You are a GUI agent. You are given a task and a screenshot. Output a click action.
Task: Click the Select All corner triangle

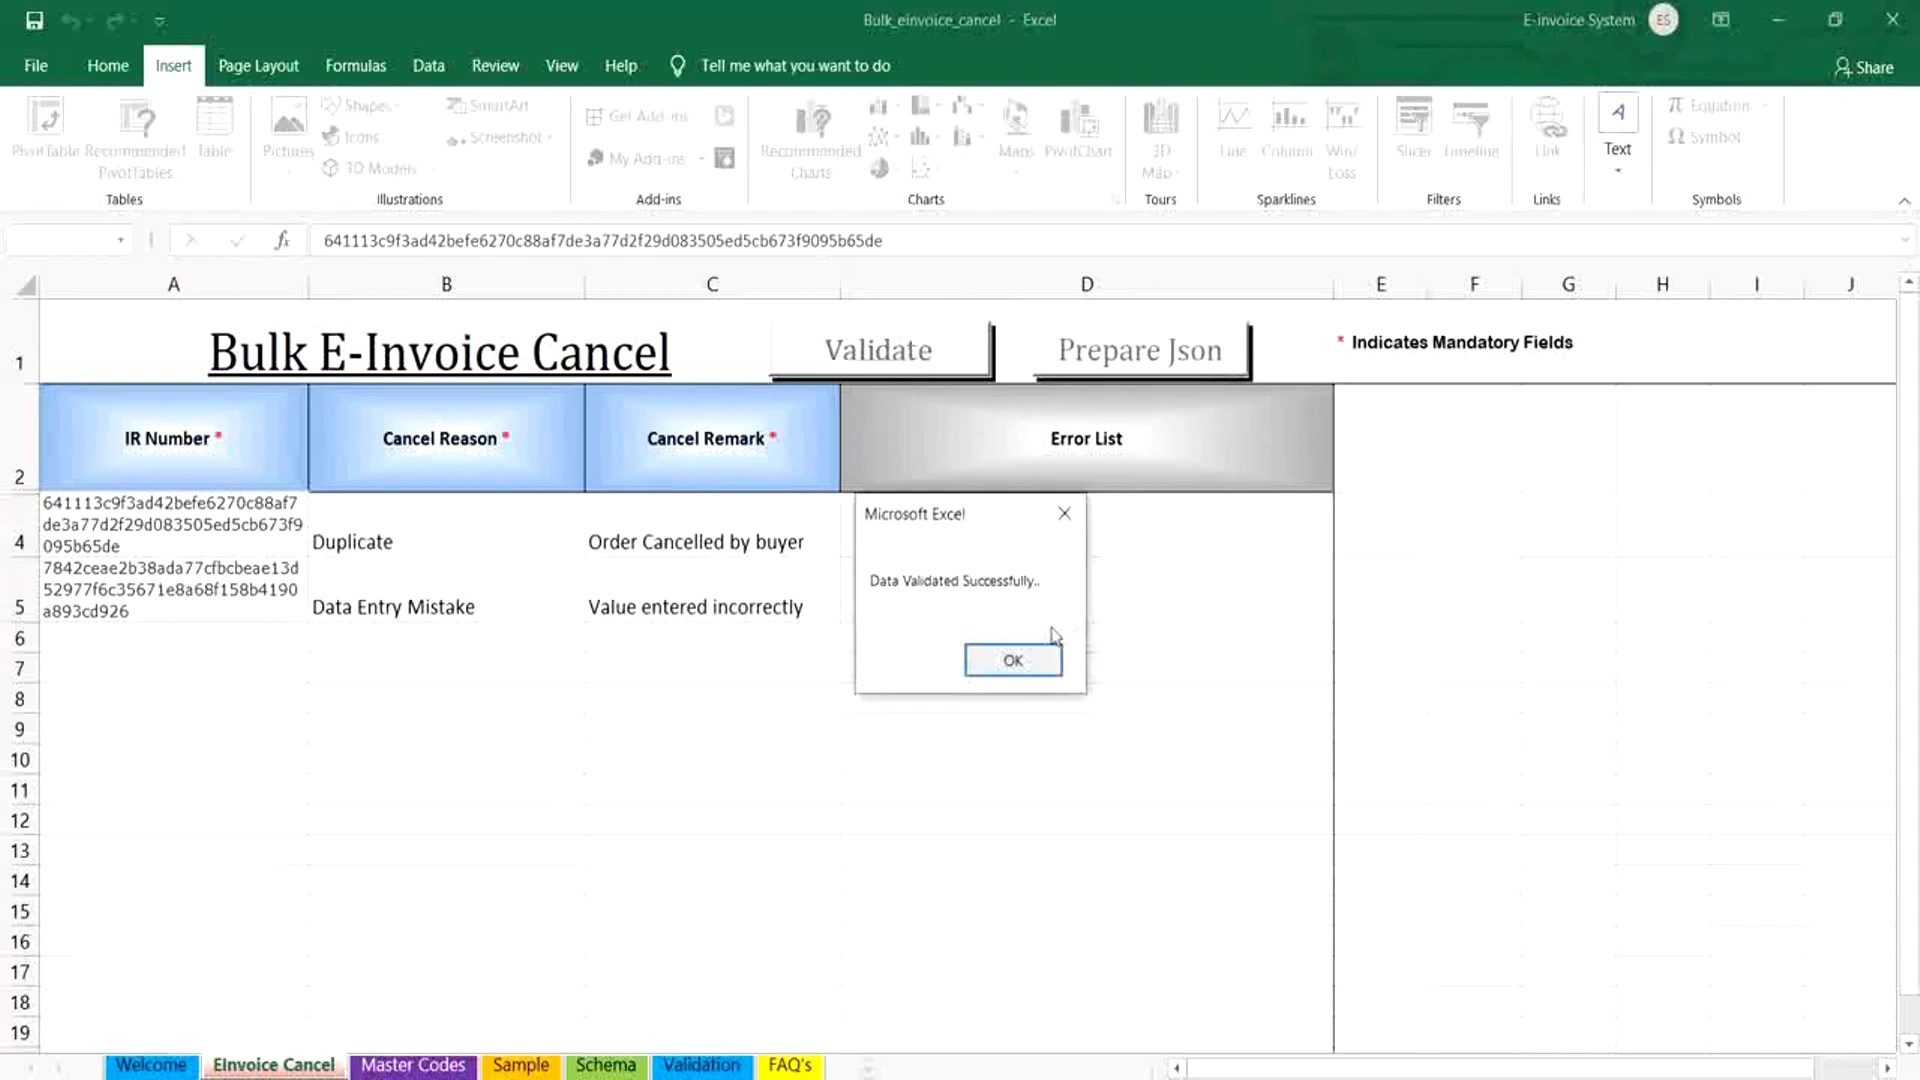tap(25, 286)
